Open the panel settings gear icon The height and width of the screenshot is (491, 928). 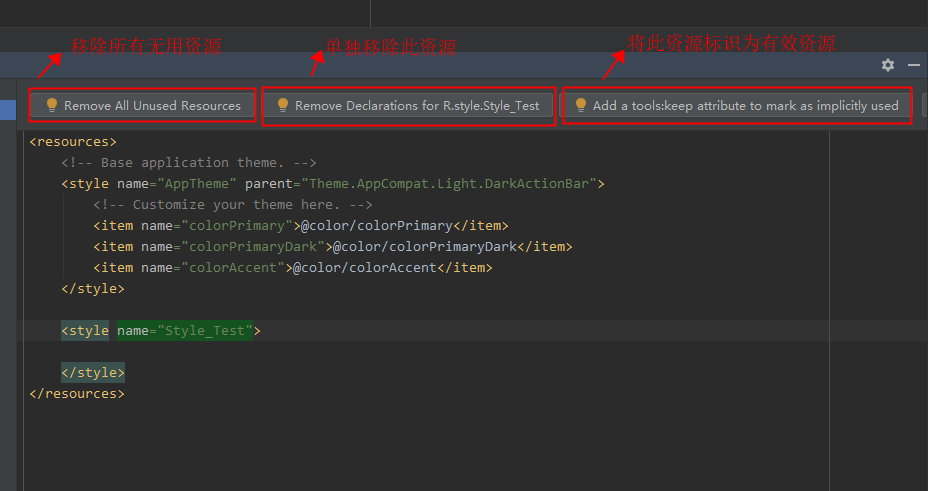point(888,65)
